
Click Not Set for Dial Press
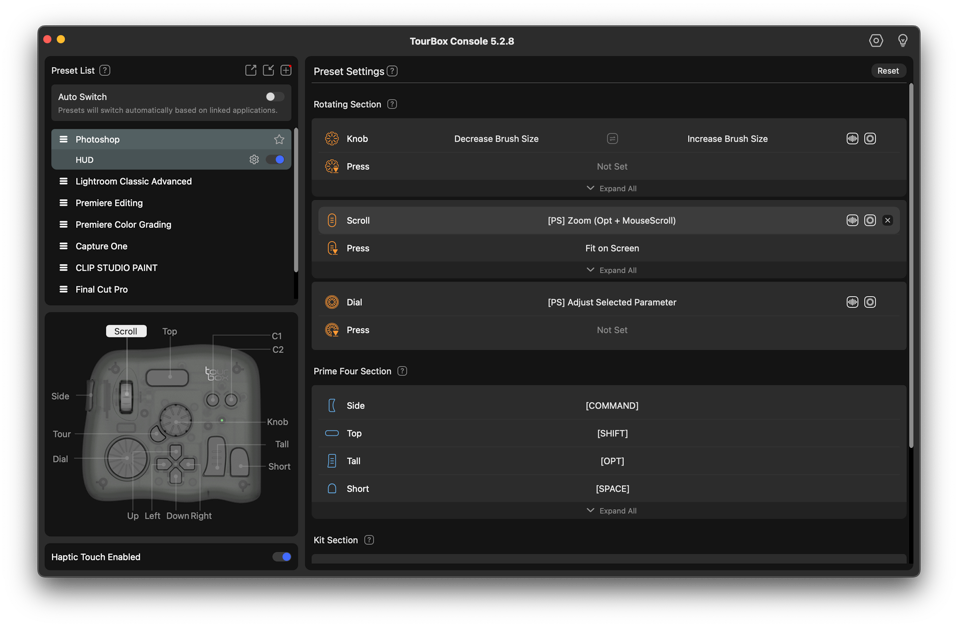612,330
